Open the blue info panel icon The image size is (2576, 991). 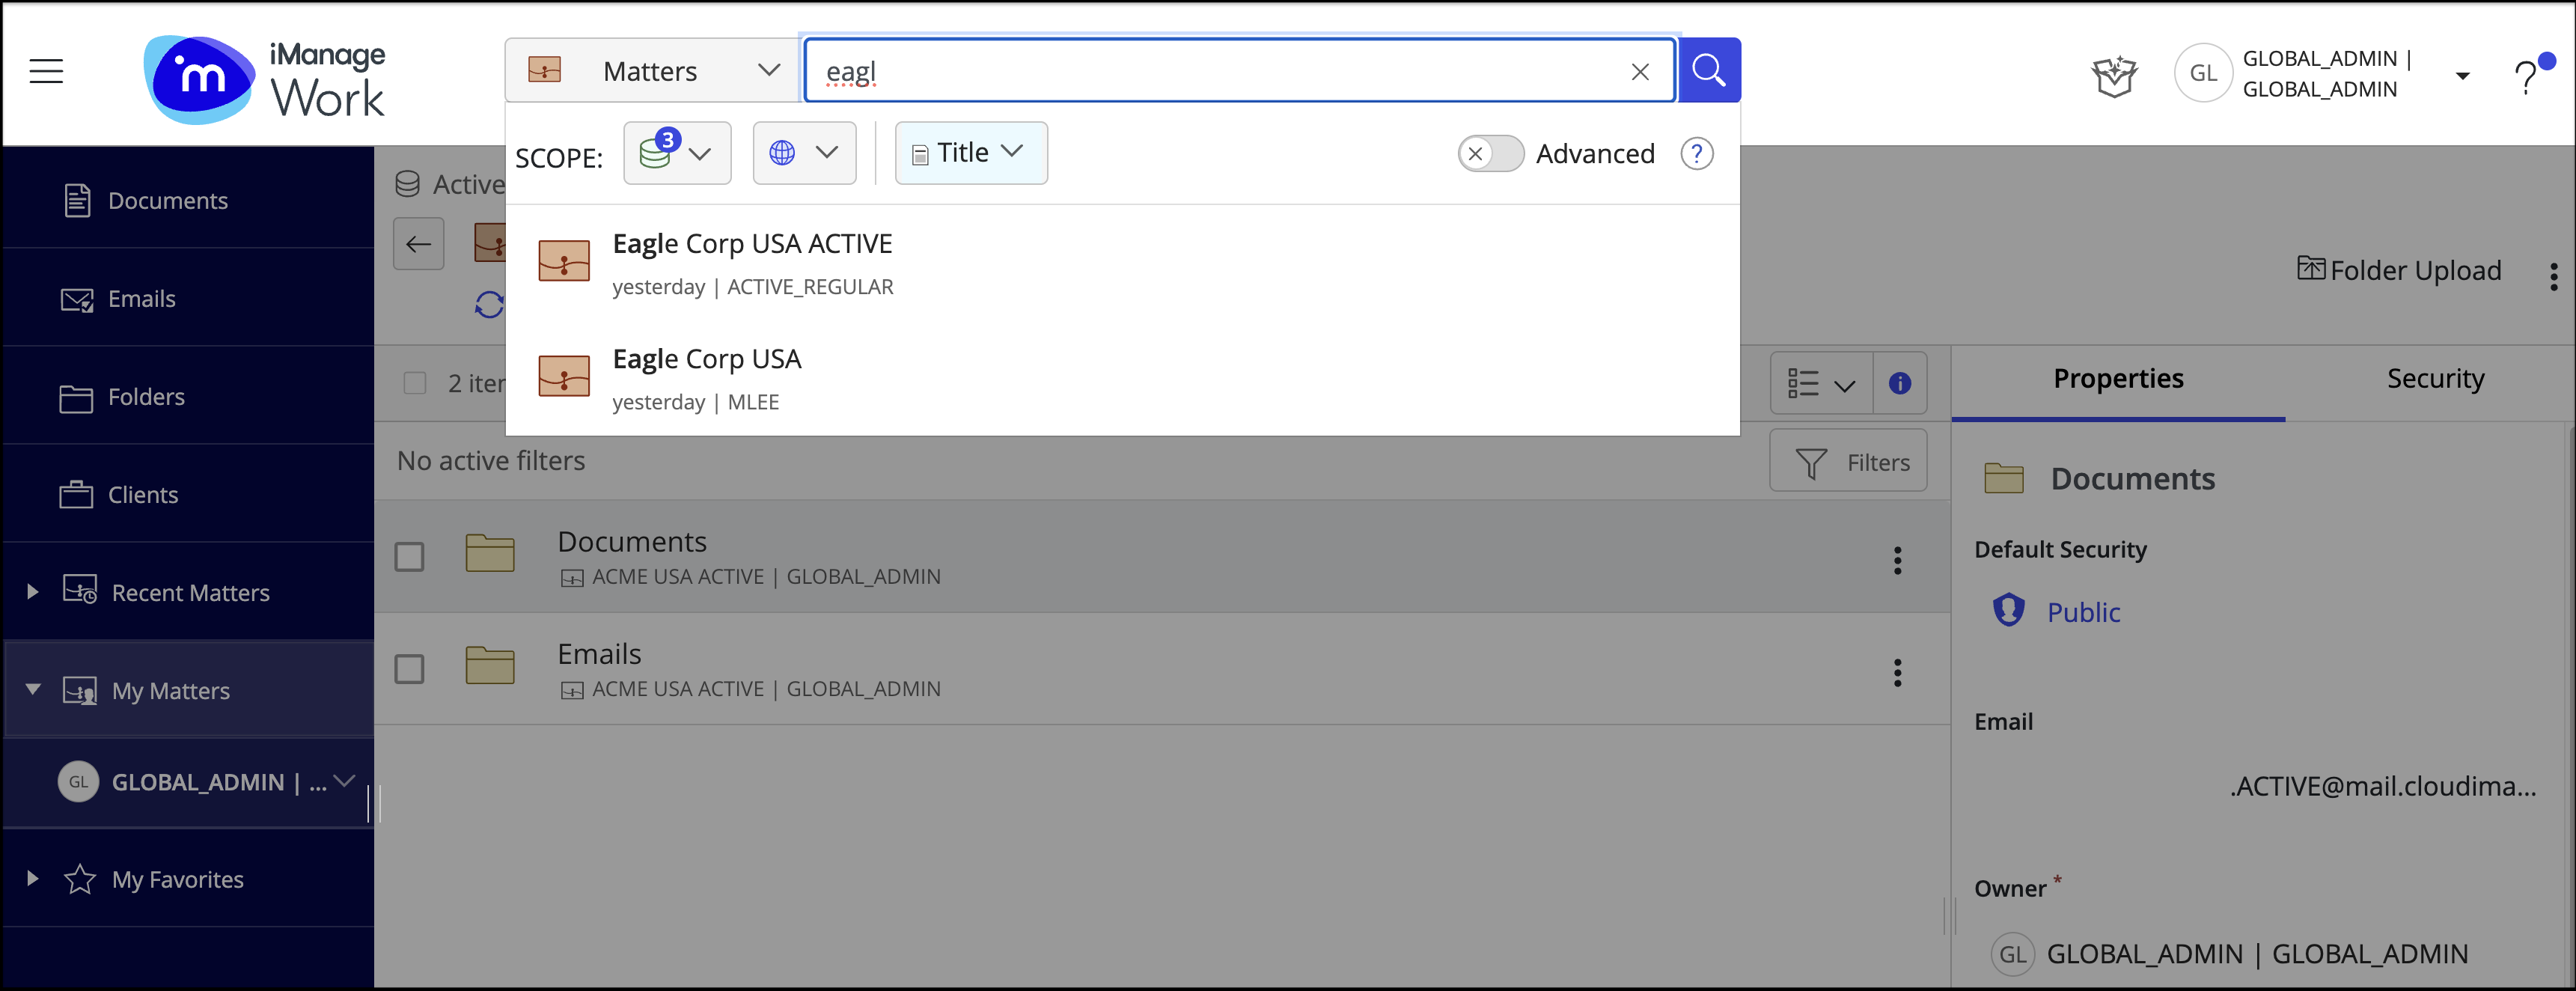click(x=1899, y=383)
